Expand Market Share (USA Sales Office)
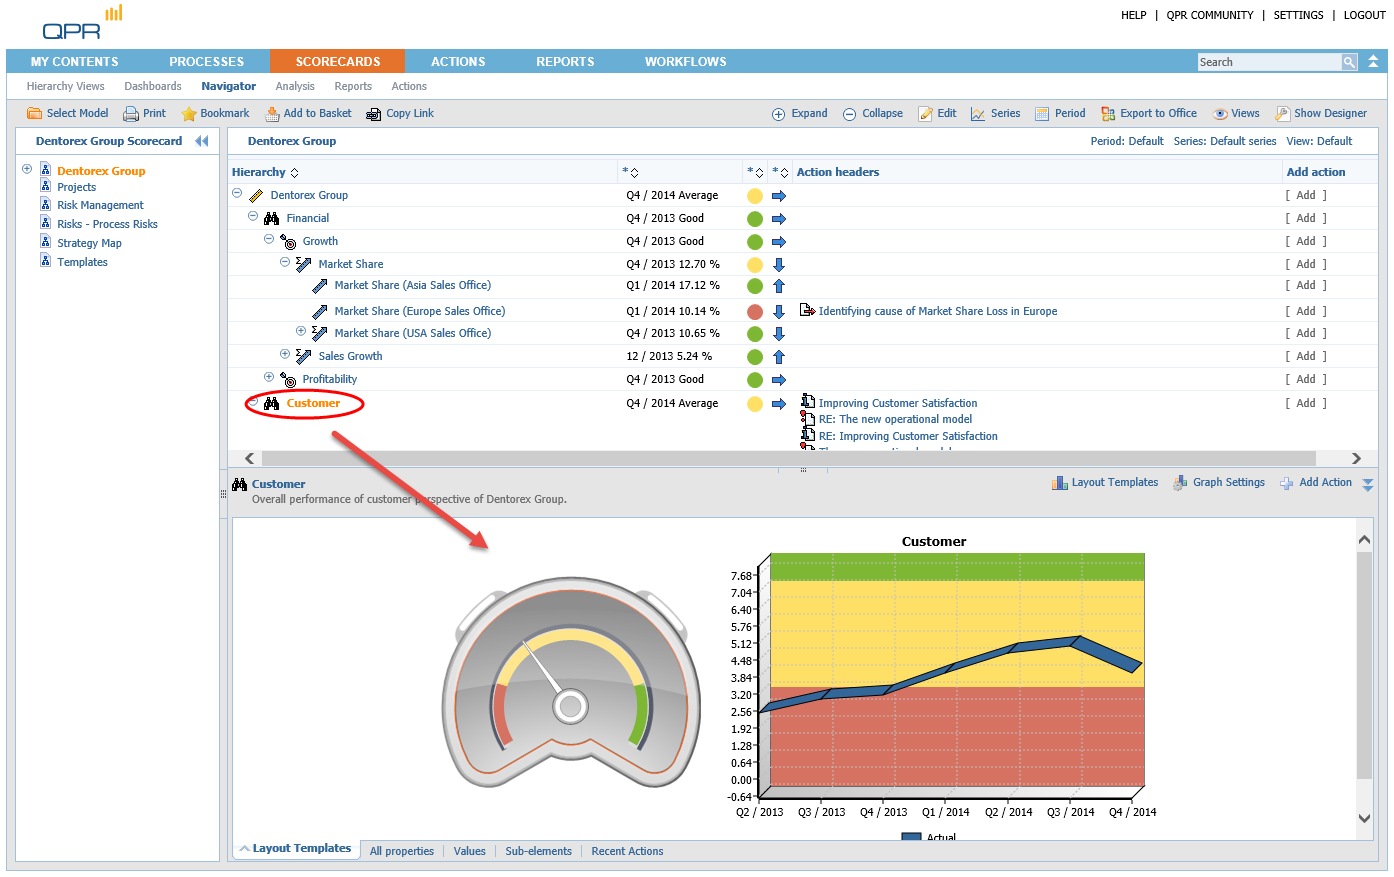1394x877 pixels. [301, 332]
